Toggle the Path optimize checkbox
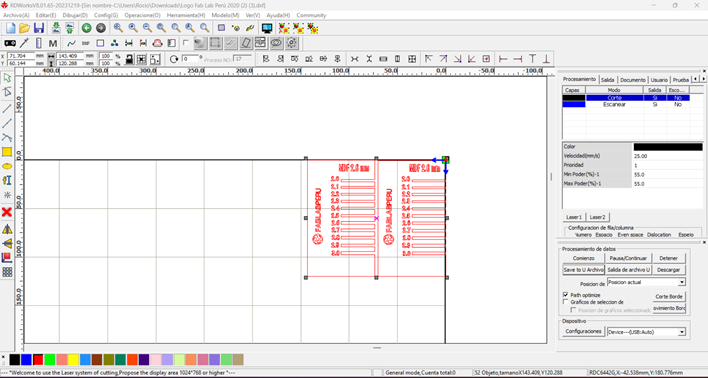 pyautogui.click(x=565, y=294)
